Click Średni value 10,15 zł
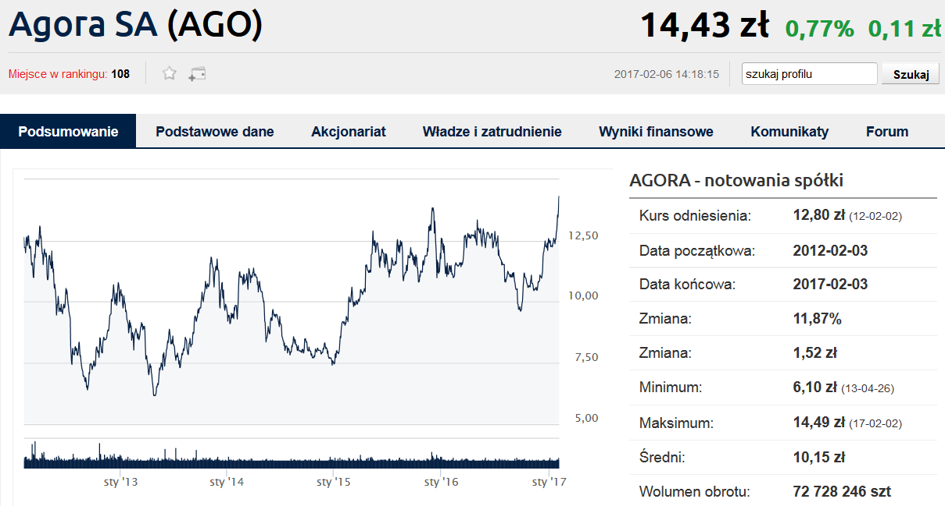 pyautogui.click(x=818, y=457)
